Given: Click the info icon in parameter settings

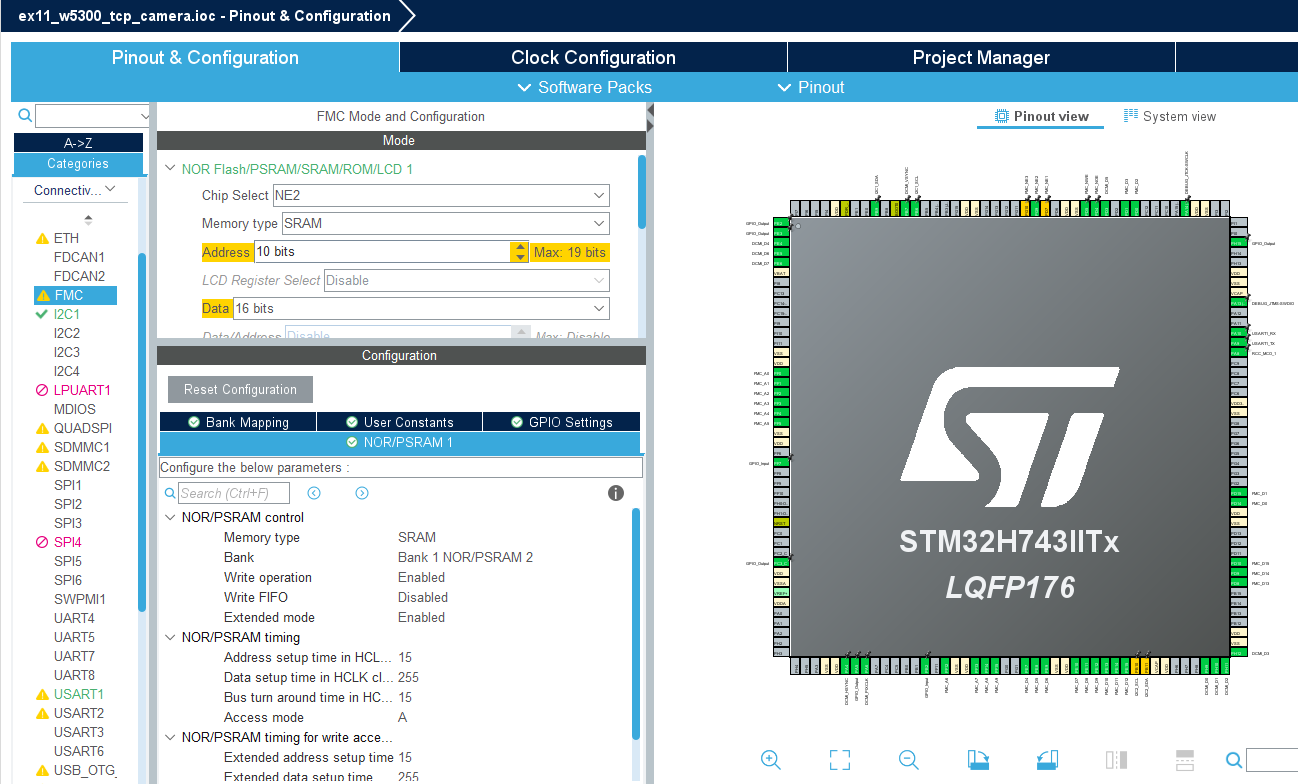Looking at the screenshot, I should [x=616, y=493].
